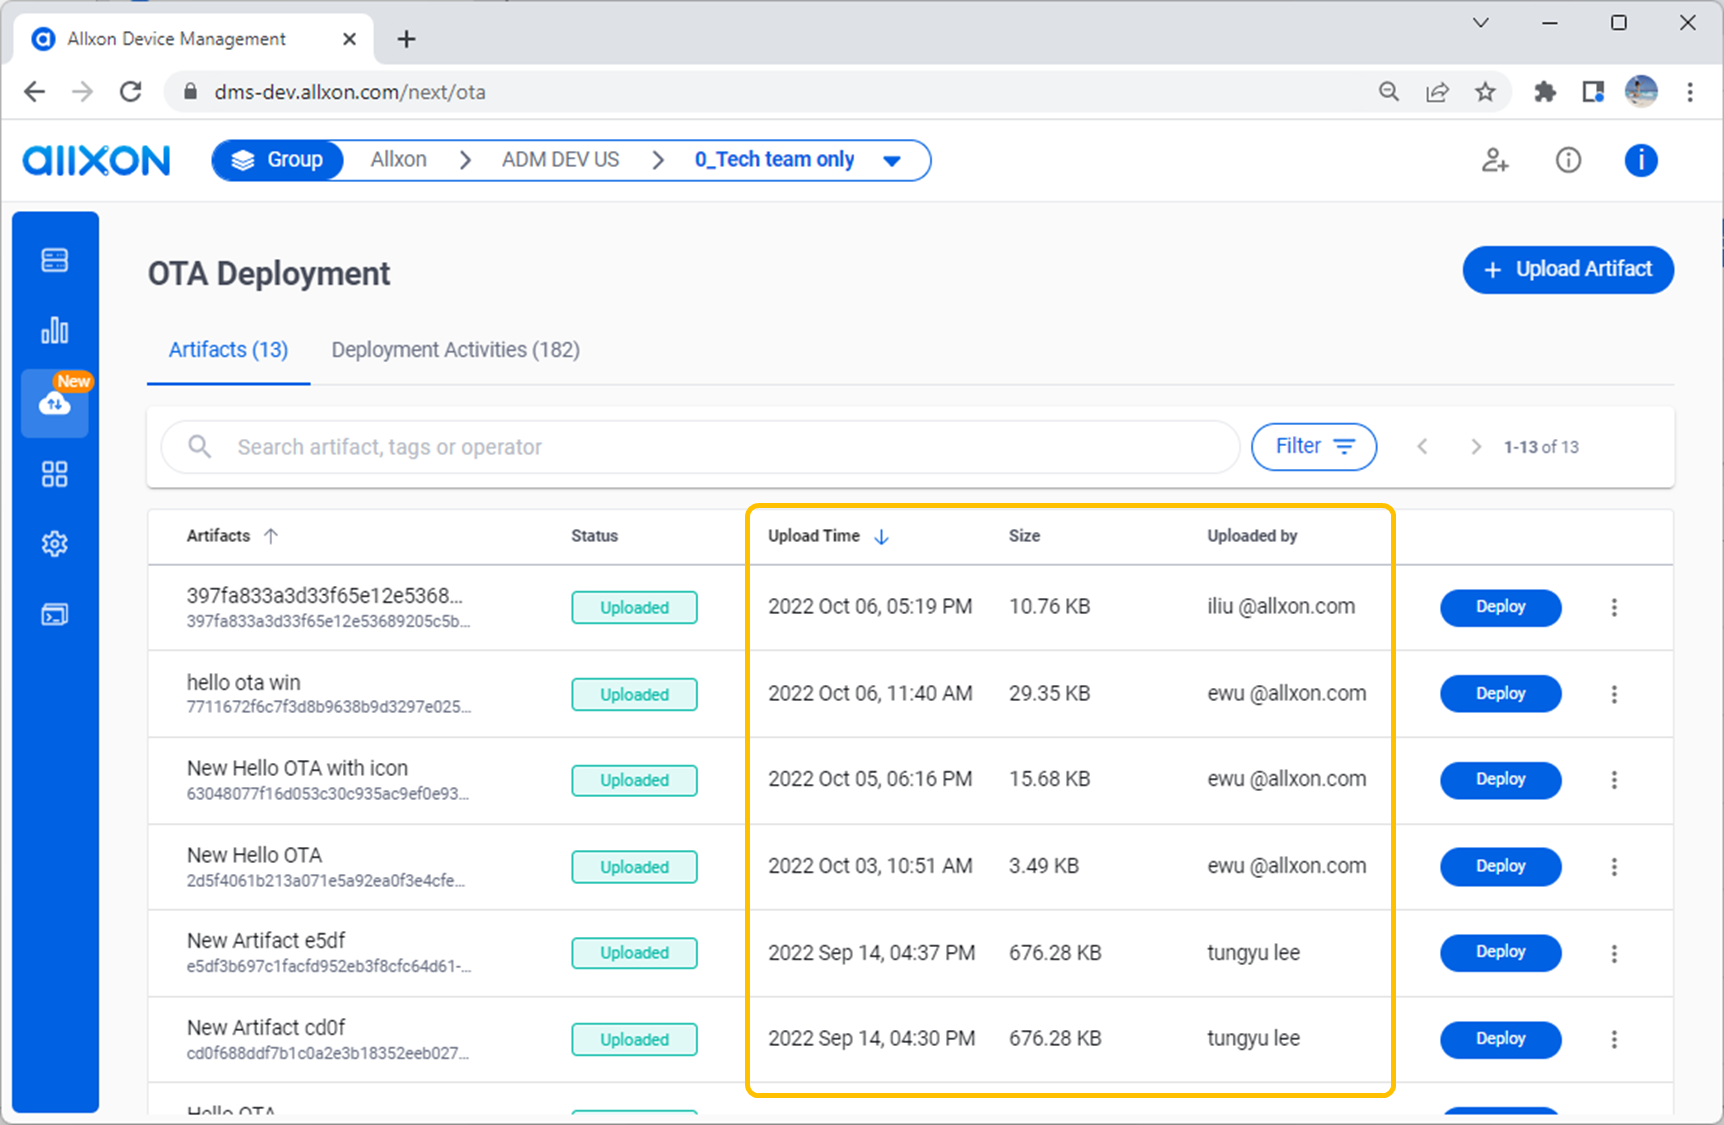
Task: Click the Uploaded status badge for New Artifact e5df
Action: [634, 953]
